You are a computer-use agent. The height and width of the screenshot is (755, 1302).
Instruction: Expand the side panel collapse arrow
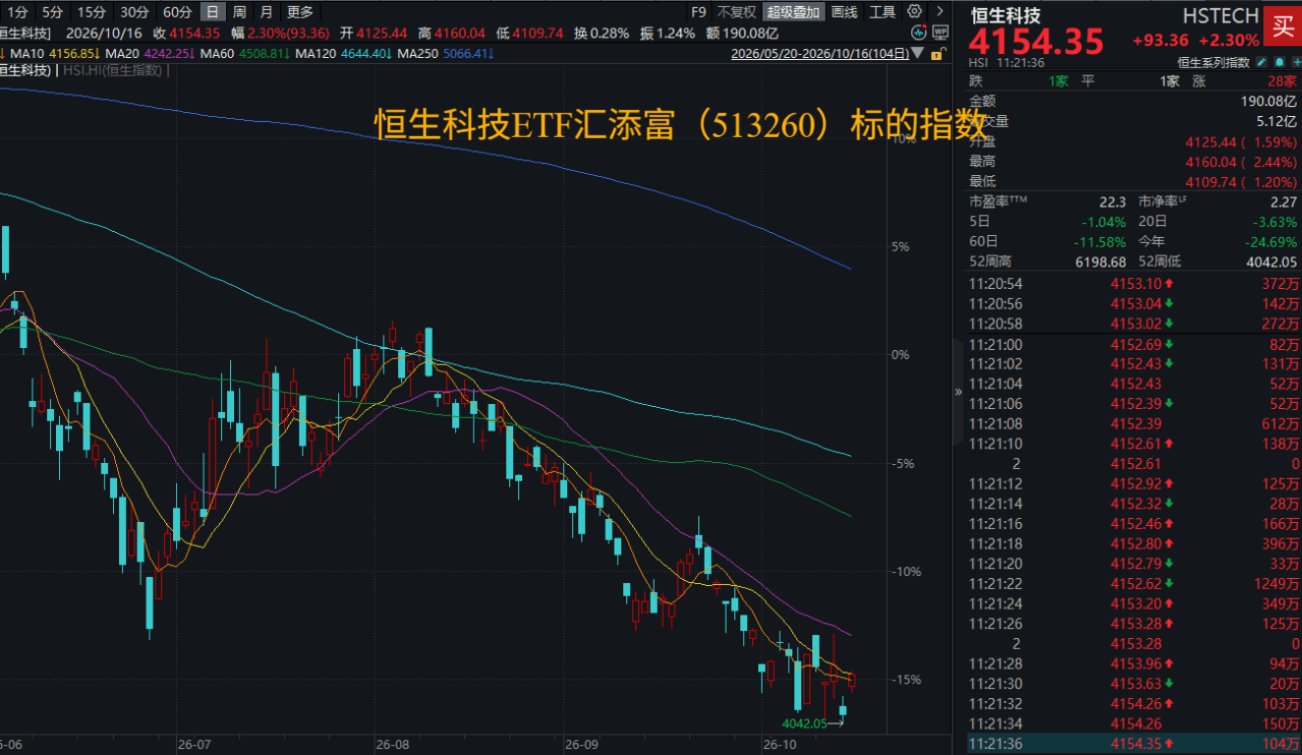click(960, 391)
